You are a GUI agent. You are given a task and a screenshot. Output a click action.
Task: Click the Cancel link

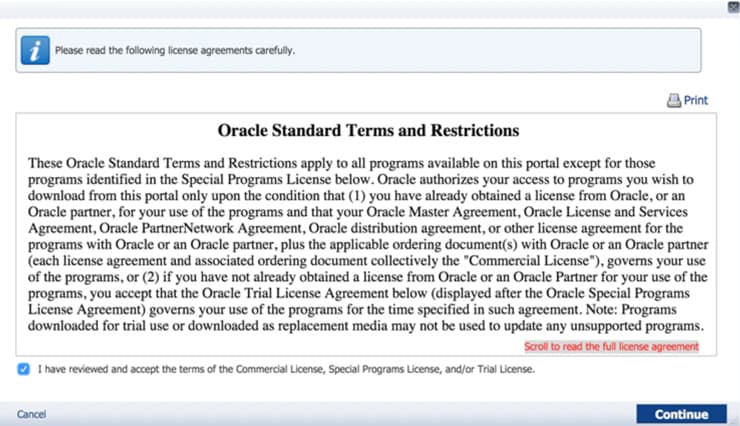(x=31, y=414)
